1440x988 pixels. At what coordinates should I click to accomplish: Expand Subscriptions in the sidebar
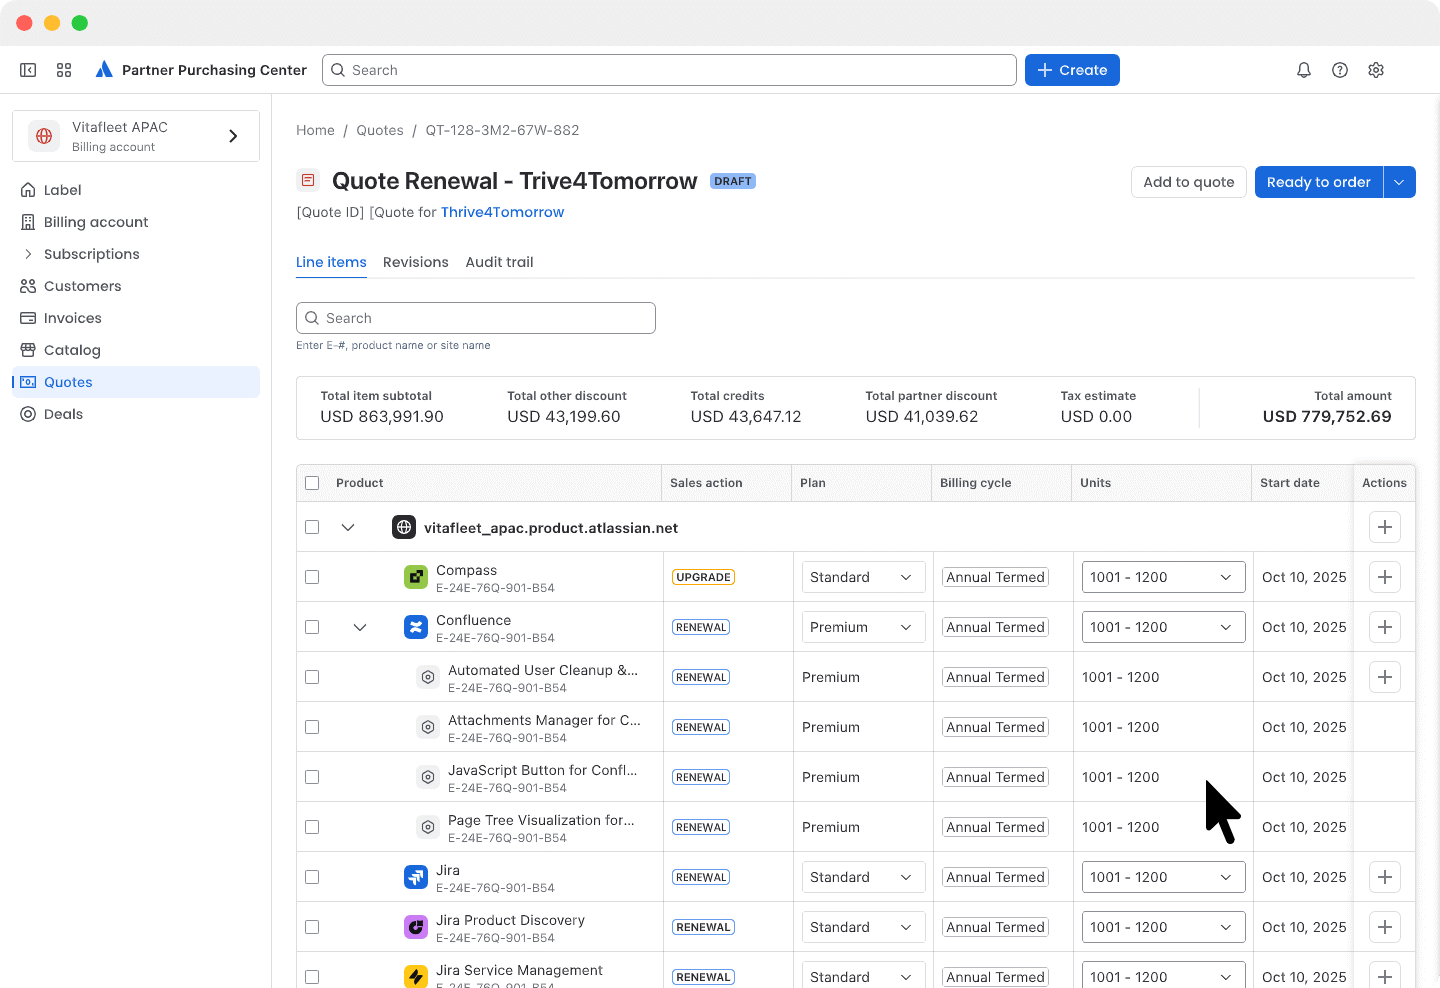tap(136, 254)
